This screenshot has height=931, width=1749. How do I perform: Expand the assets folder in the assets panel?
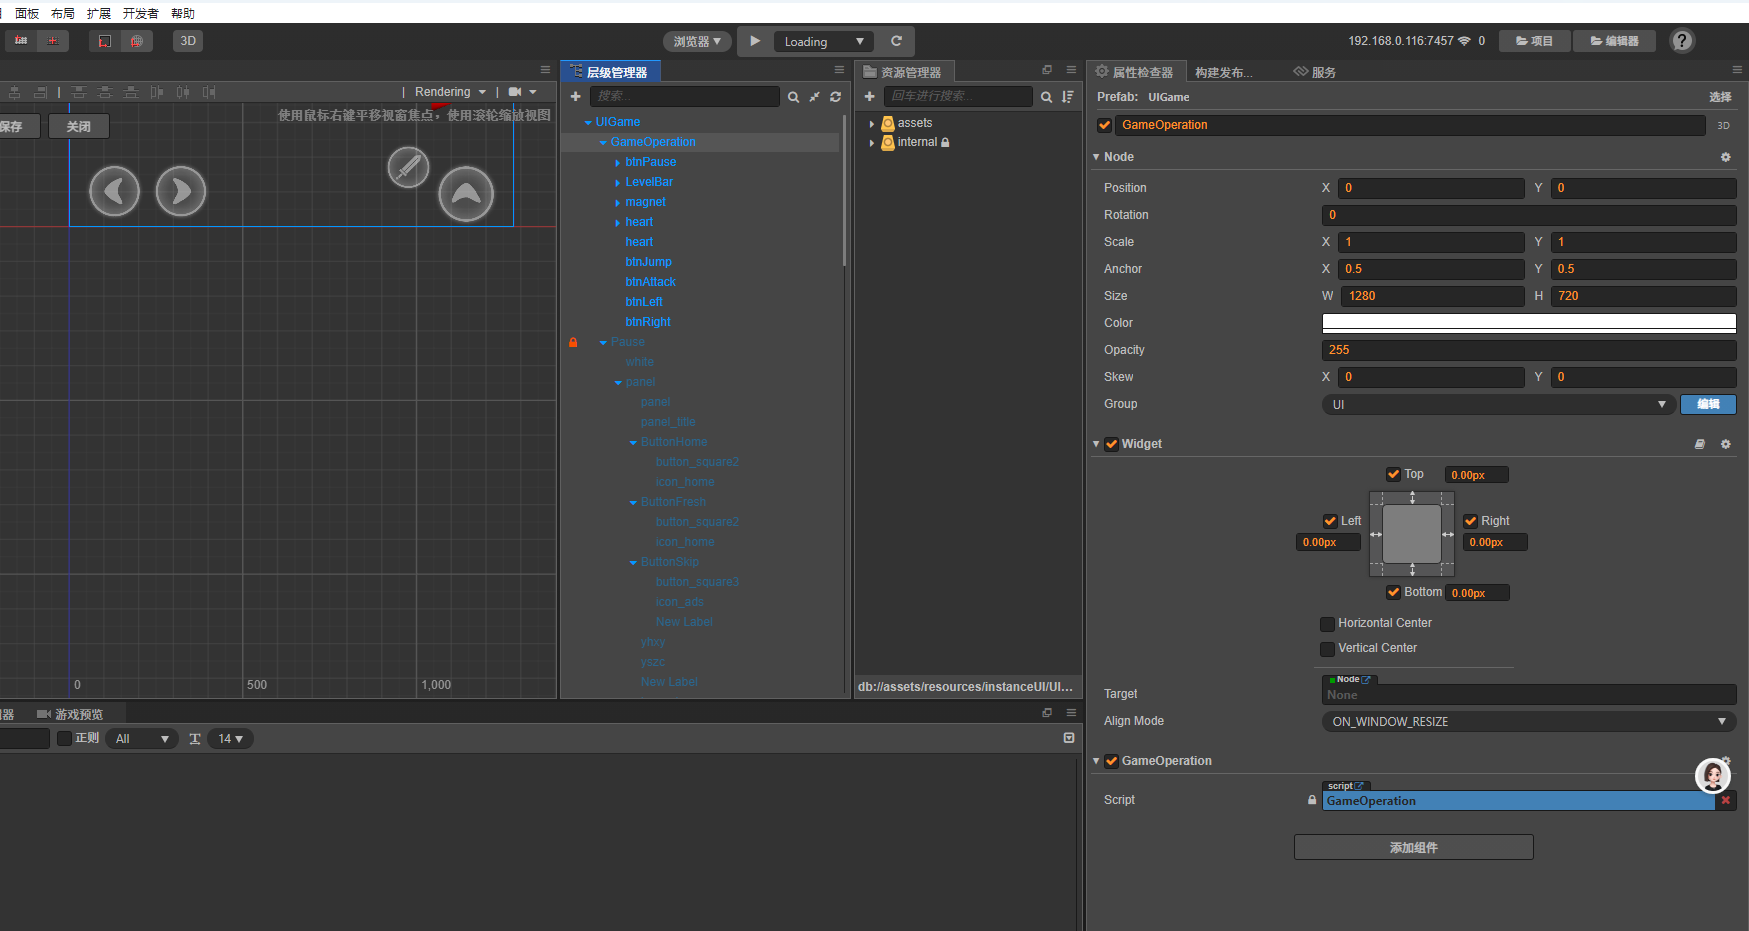872,124
